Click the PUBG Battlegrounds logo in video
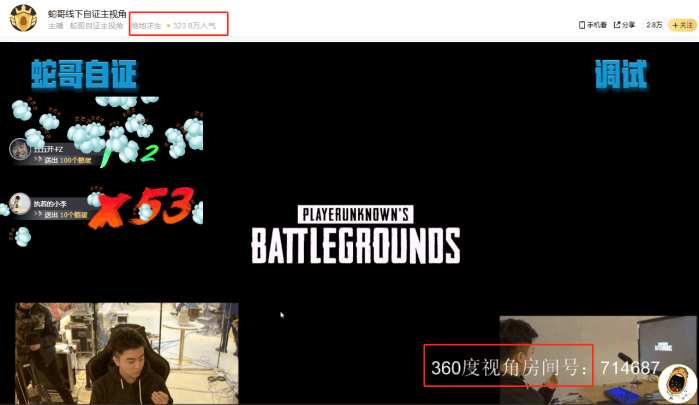Image resolution: width=699 pixels, height=405 pixels. tap(355, 235)
